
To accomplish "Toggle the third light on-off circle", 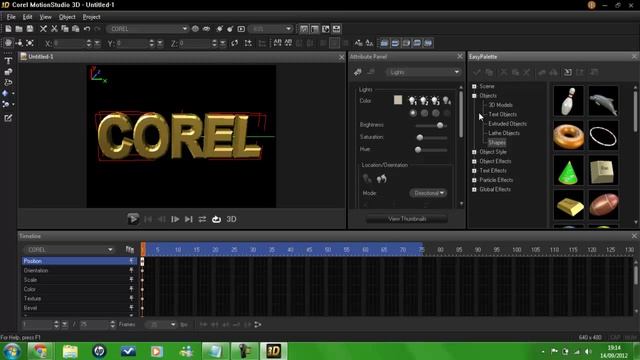I will point(436,113).
